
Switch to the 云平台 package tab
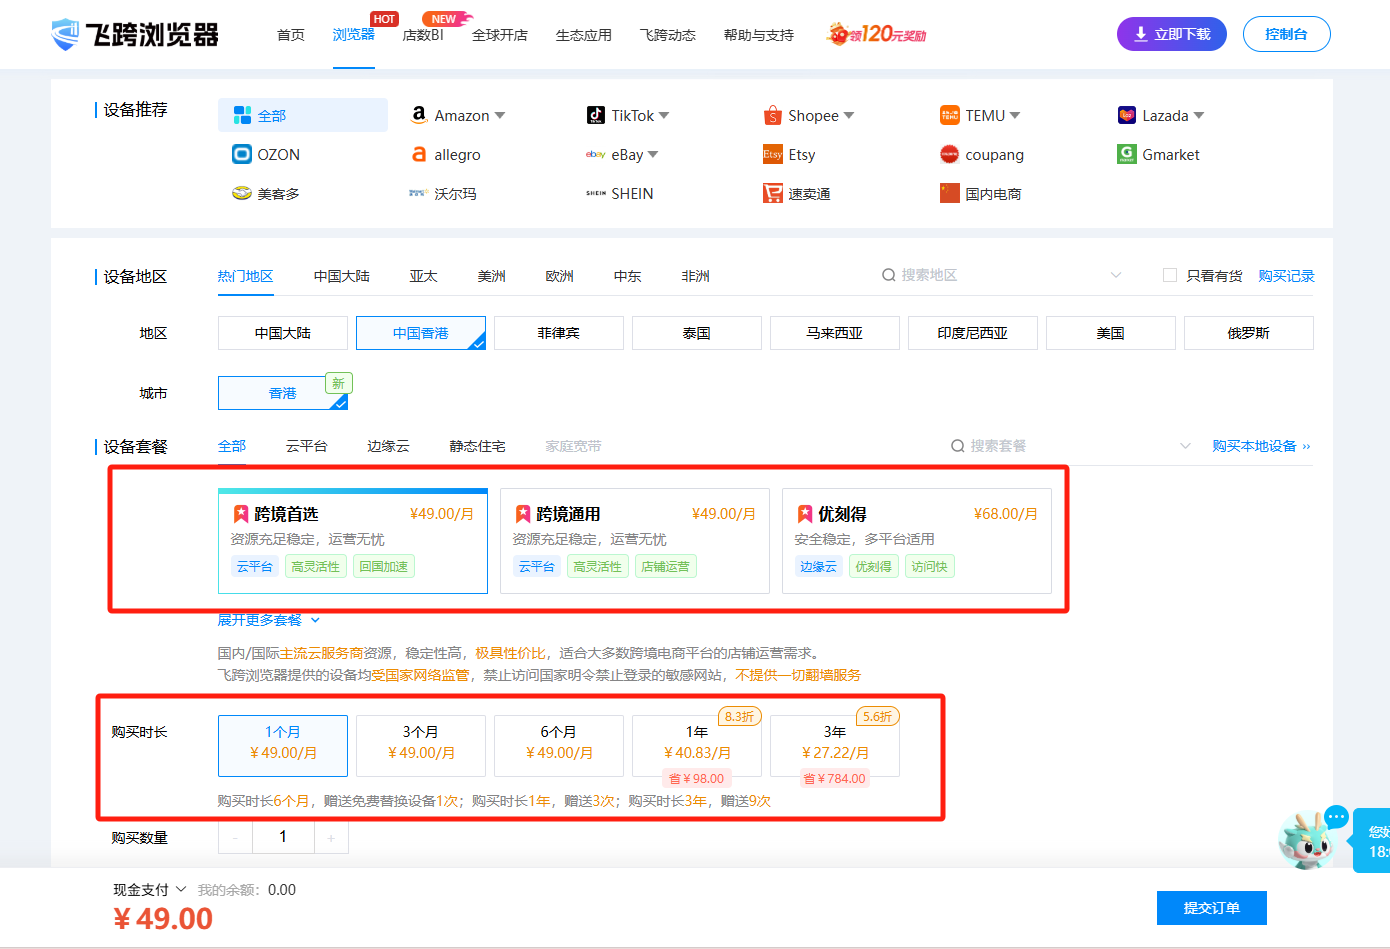(x=307, y=446)
